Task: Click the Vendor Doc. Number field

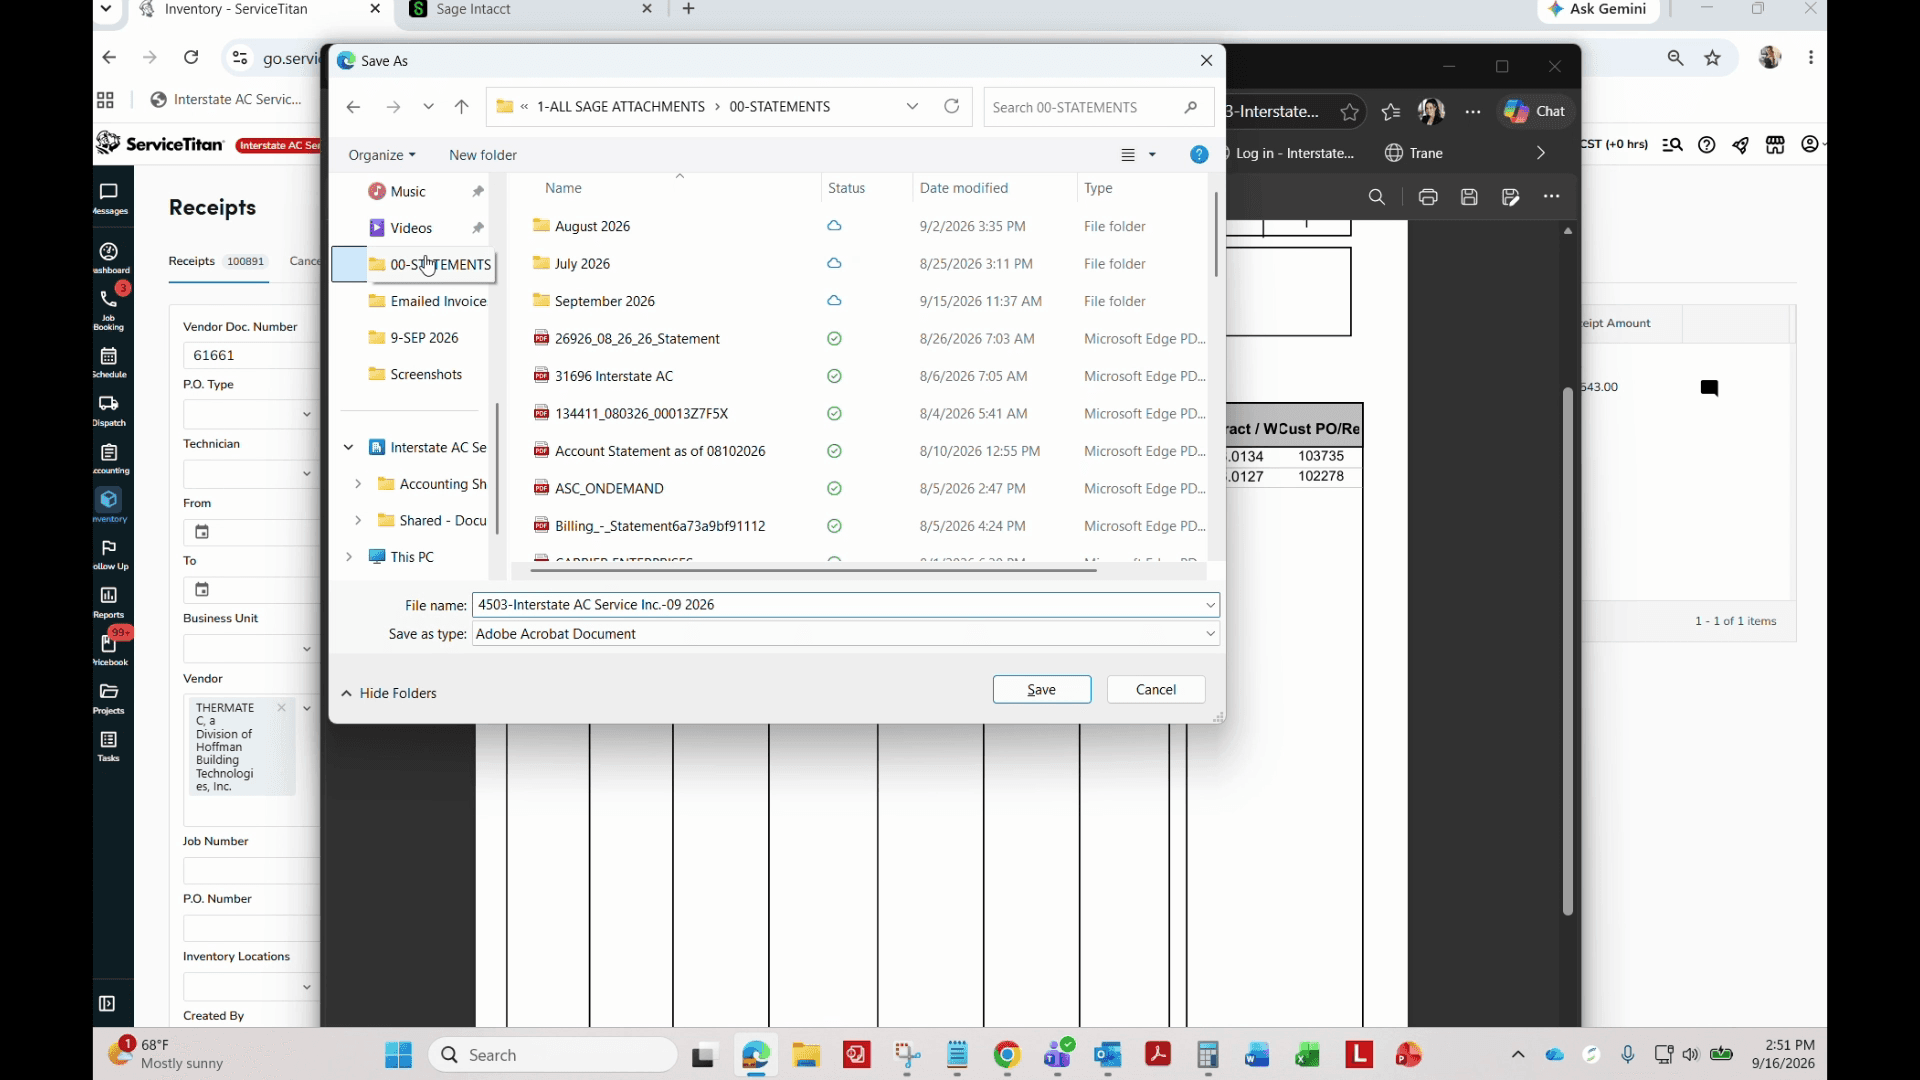Action: [250, 355]
